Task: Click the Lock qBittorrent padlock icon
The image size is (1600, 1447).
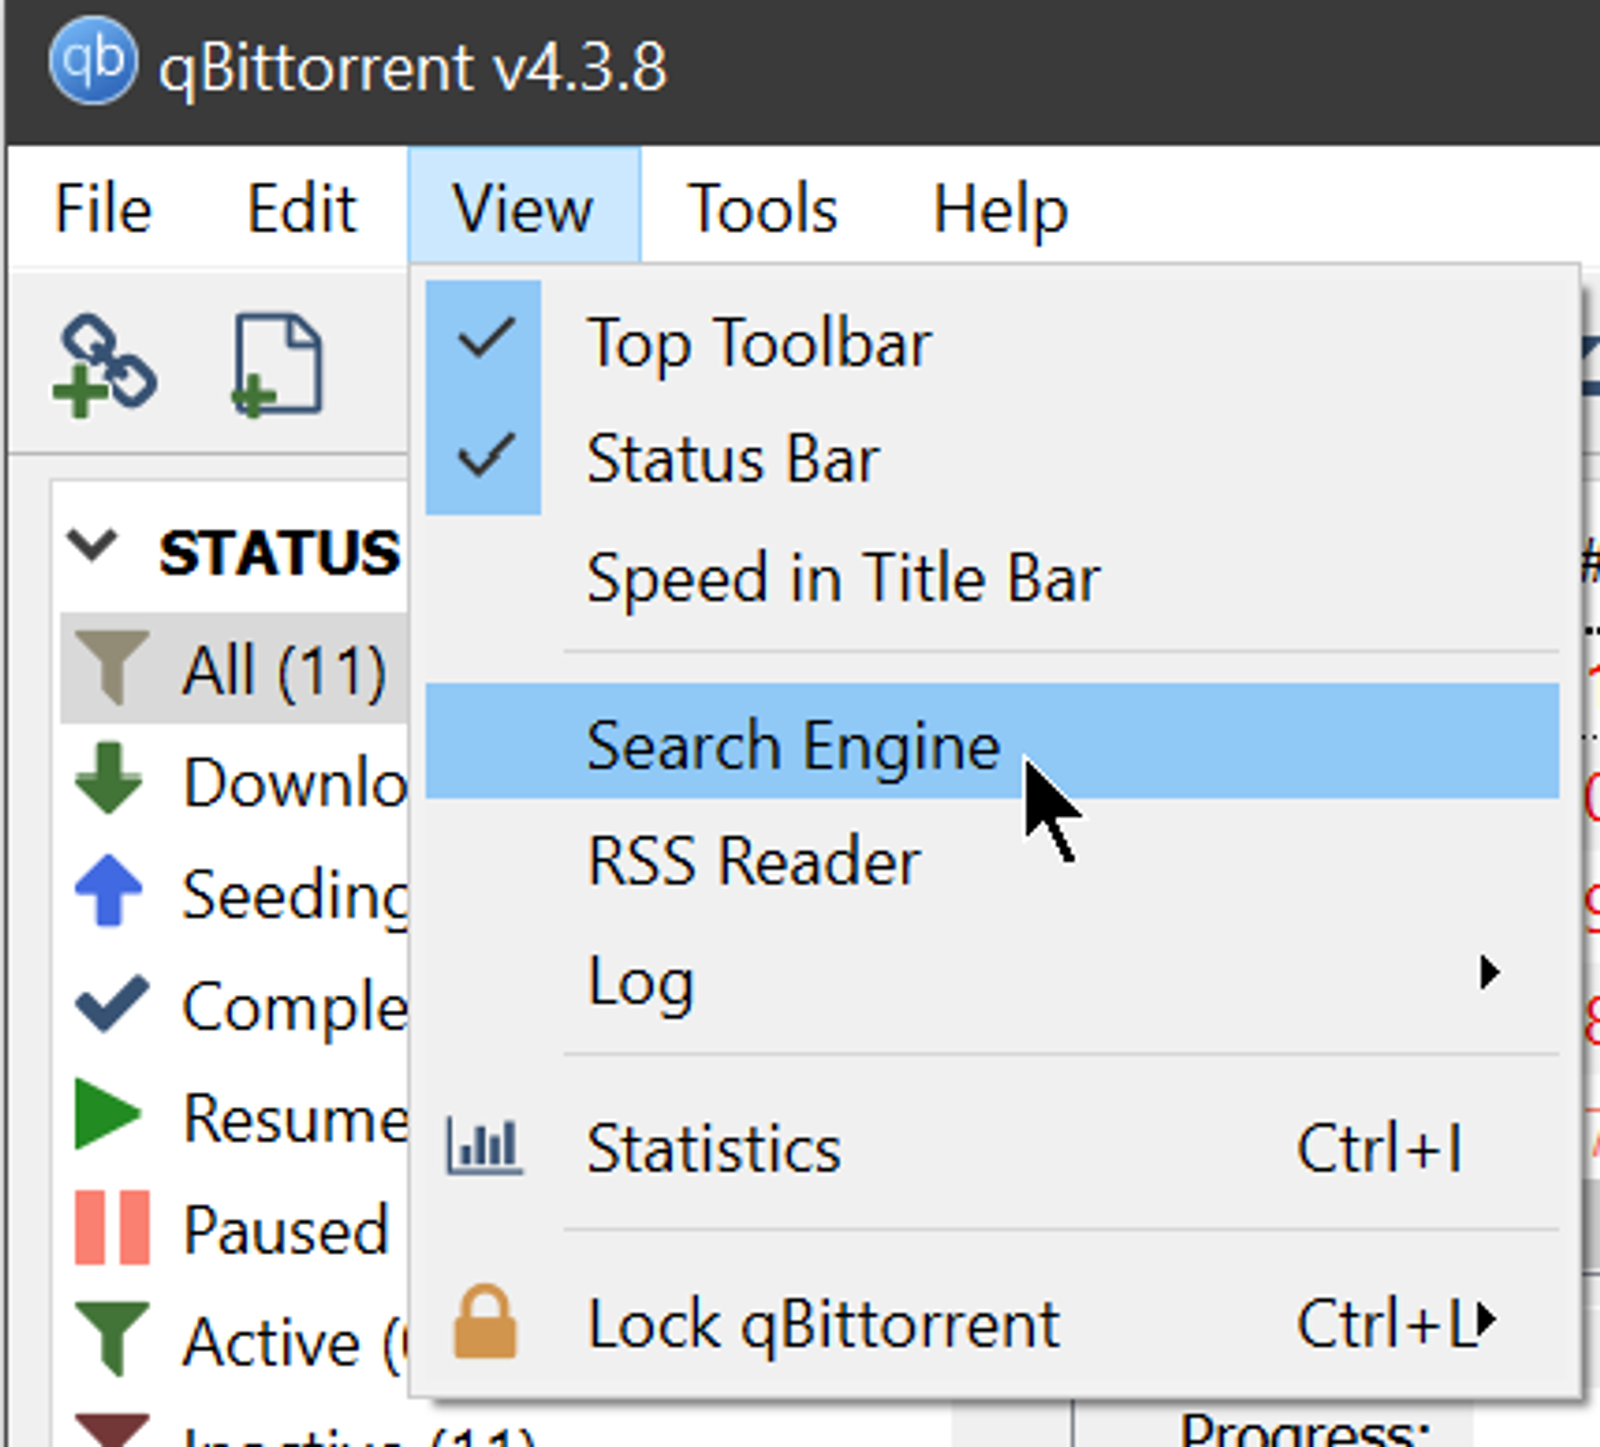Action: tap(485, 1322)
